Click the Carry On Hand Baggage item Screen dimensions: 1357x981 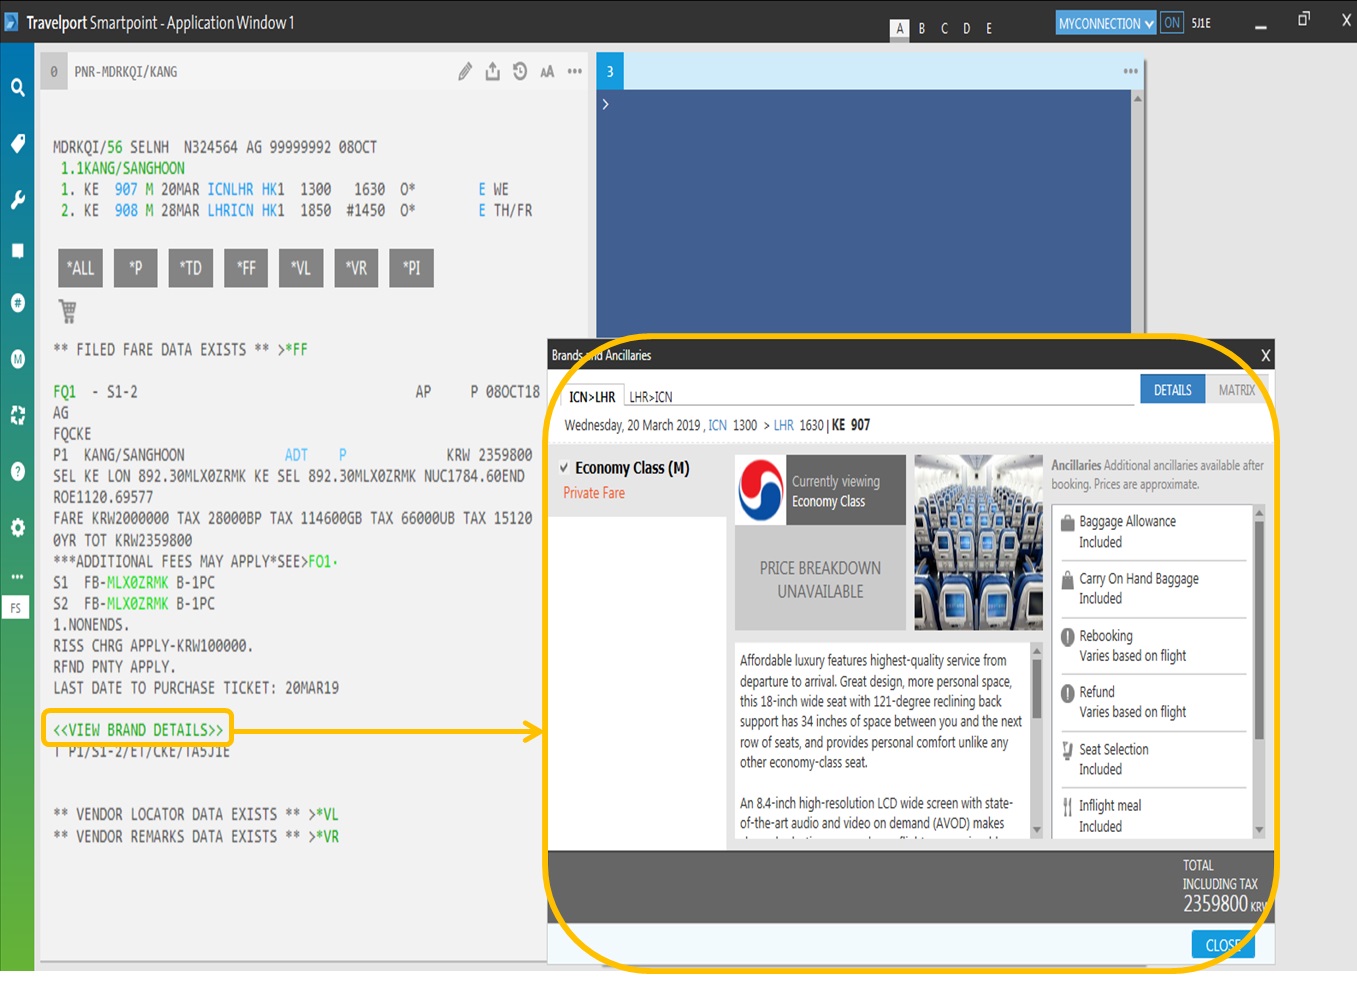pyautogui.click(x=1151, y=588)
